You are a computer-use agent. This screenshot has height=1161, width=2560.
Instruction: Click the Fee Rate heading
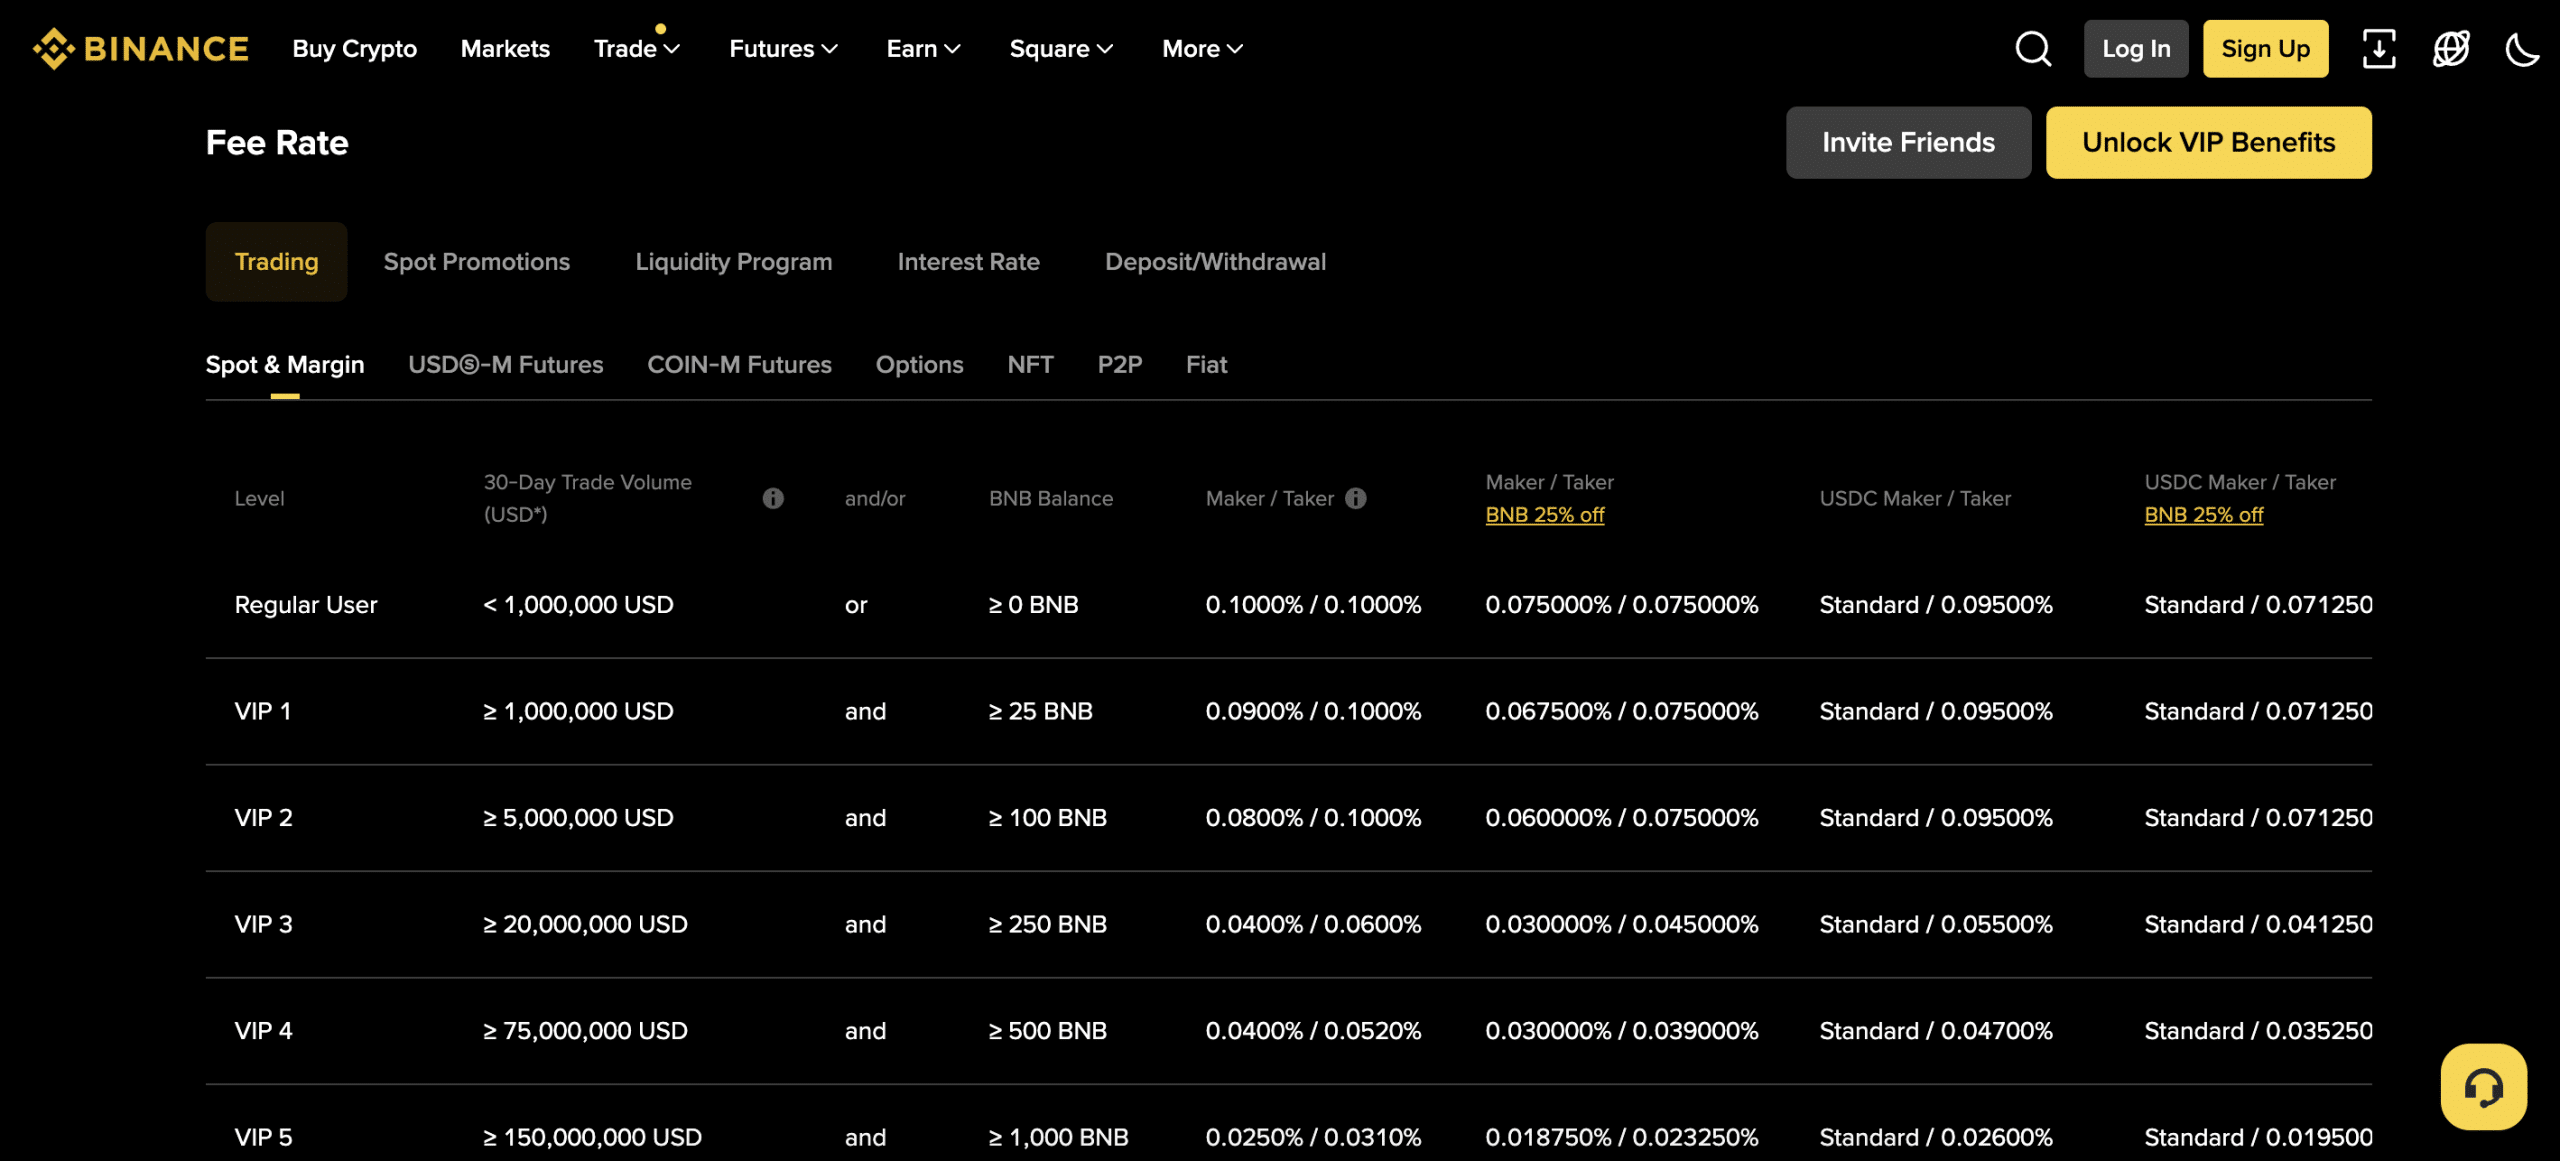(x=277, y=142)
